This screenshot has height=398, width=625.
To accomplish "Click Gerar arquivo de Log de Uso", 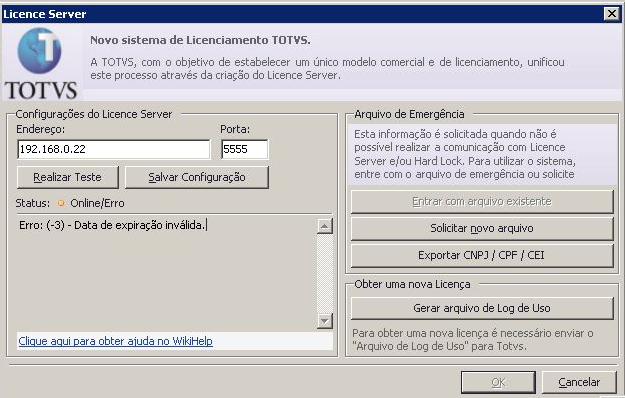I will pos(482,308).
